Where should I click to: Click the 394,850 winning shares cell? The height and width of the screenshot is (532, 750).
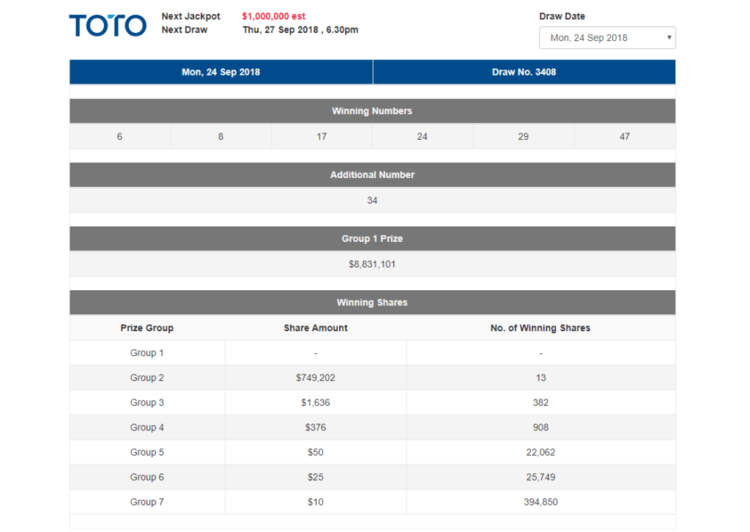pos(541,502)
